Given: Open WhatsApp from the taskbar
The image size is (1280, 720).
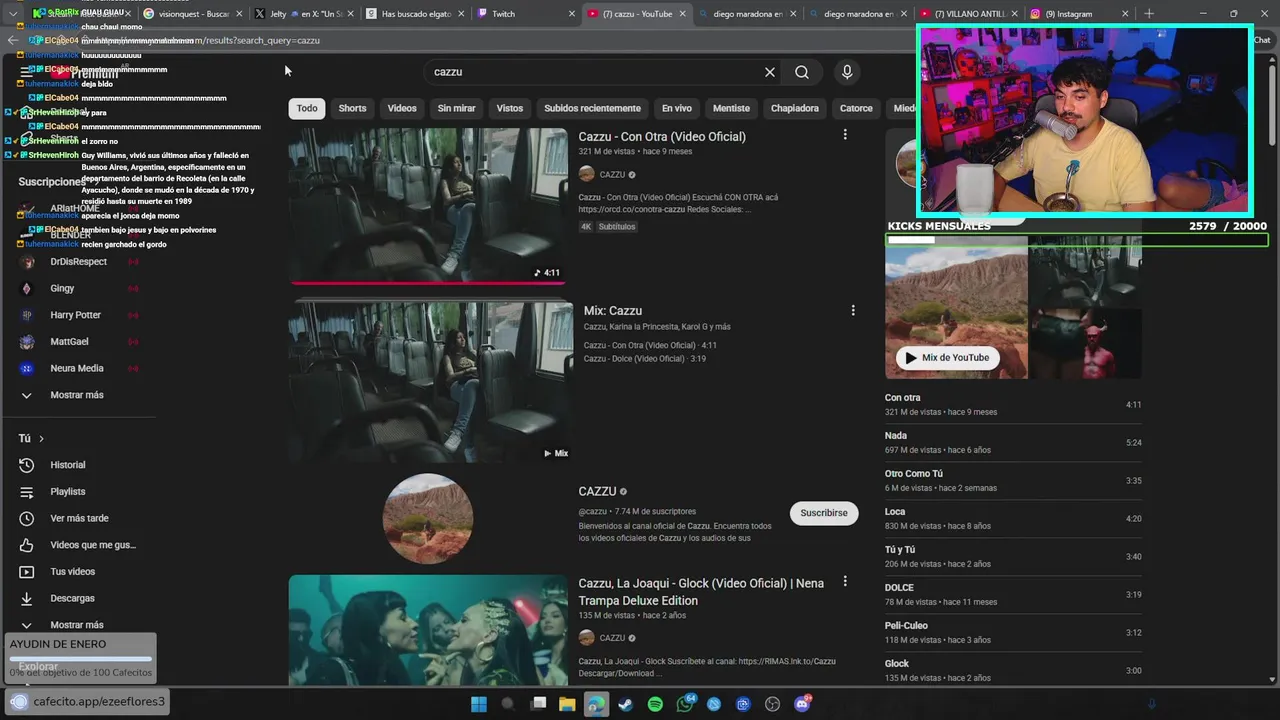Looking at the screenshot, I should point(685,704).
